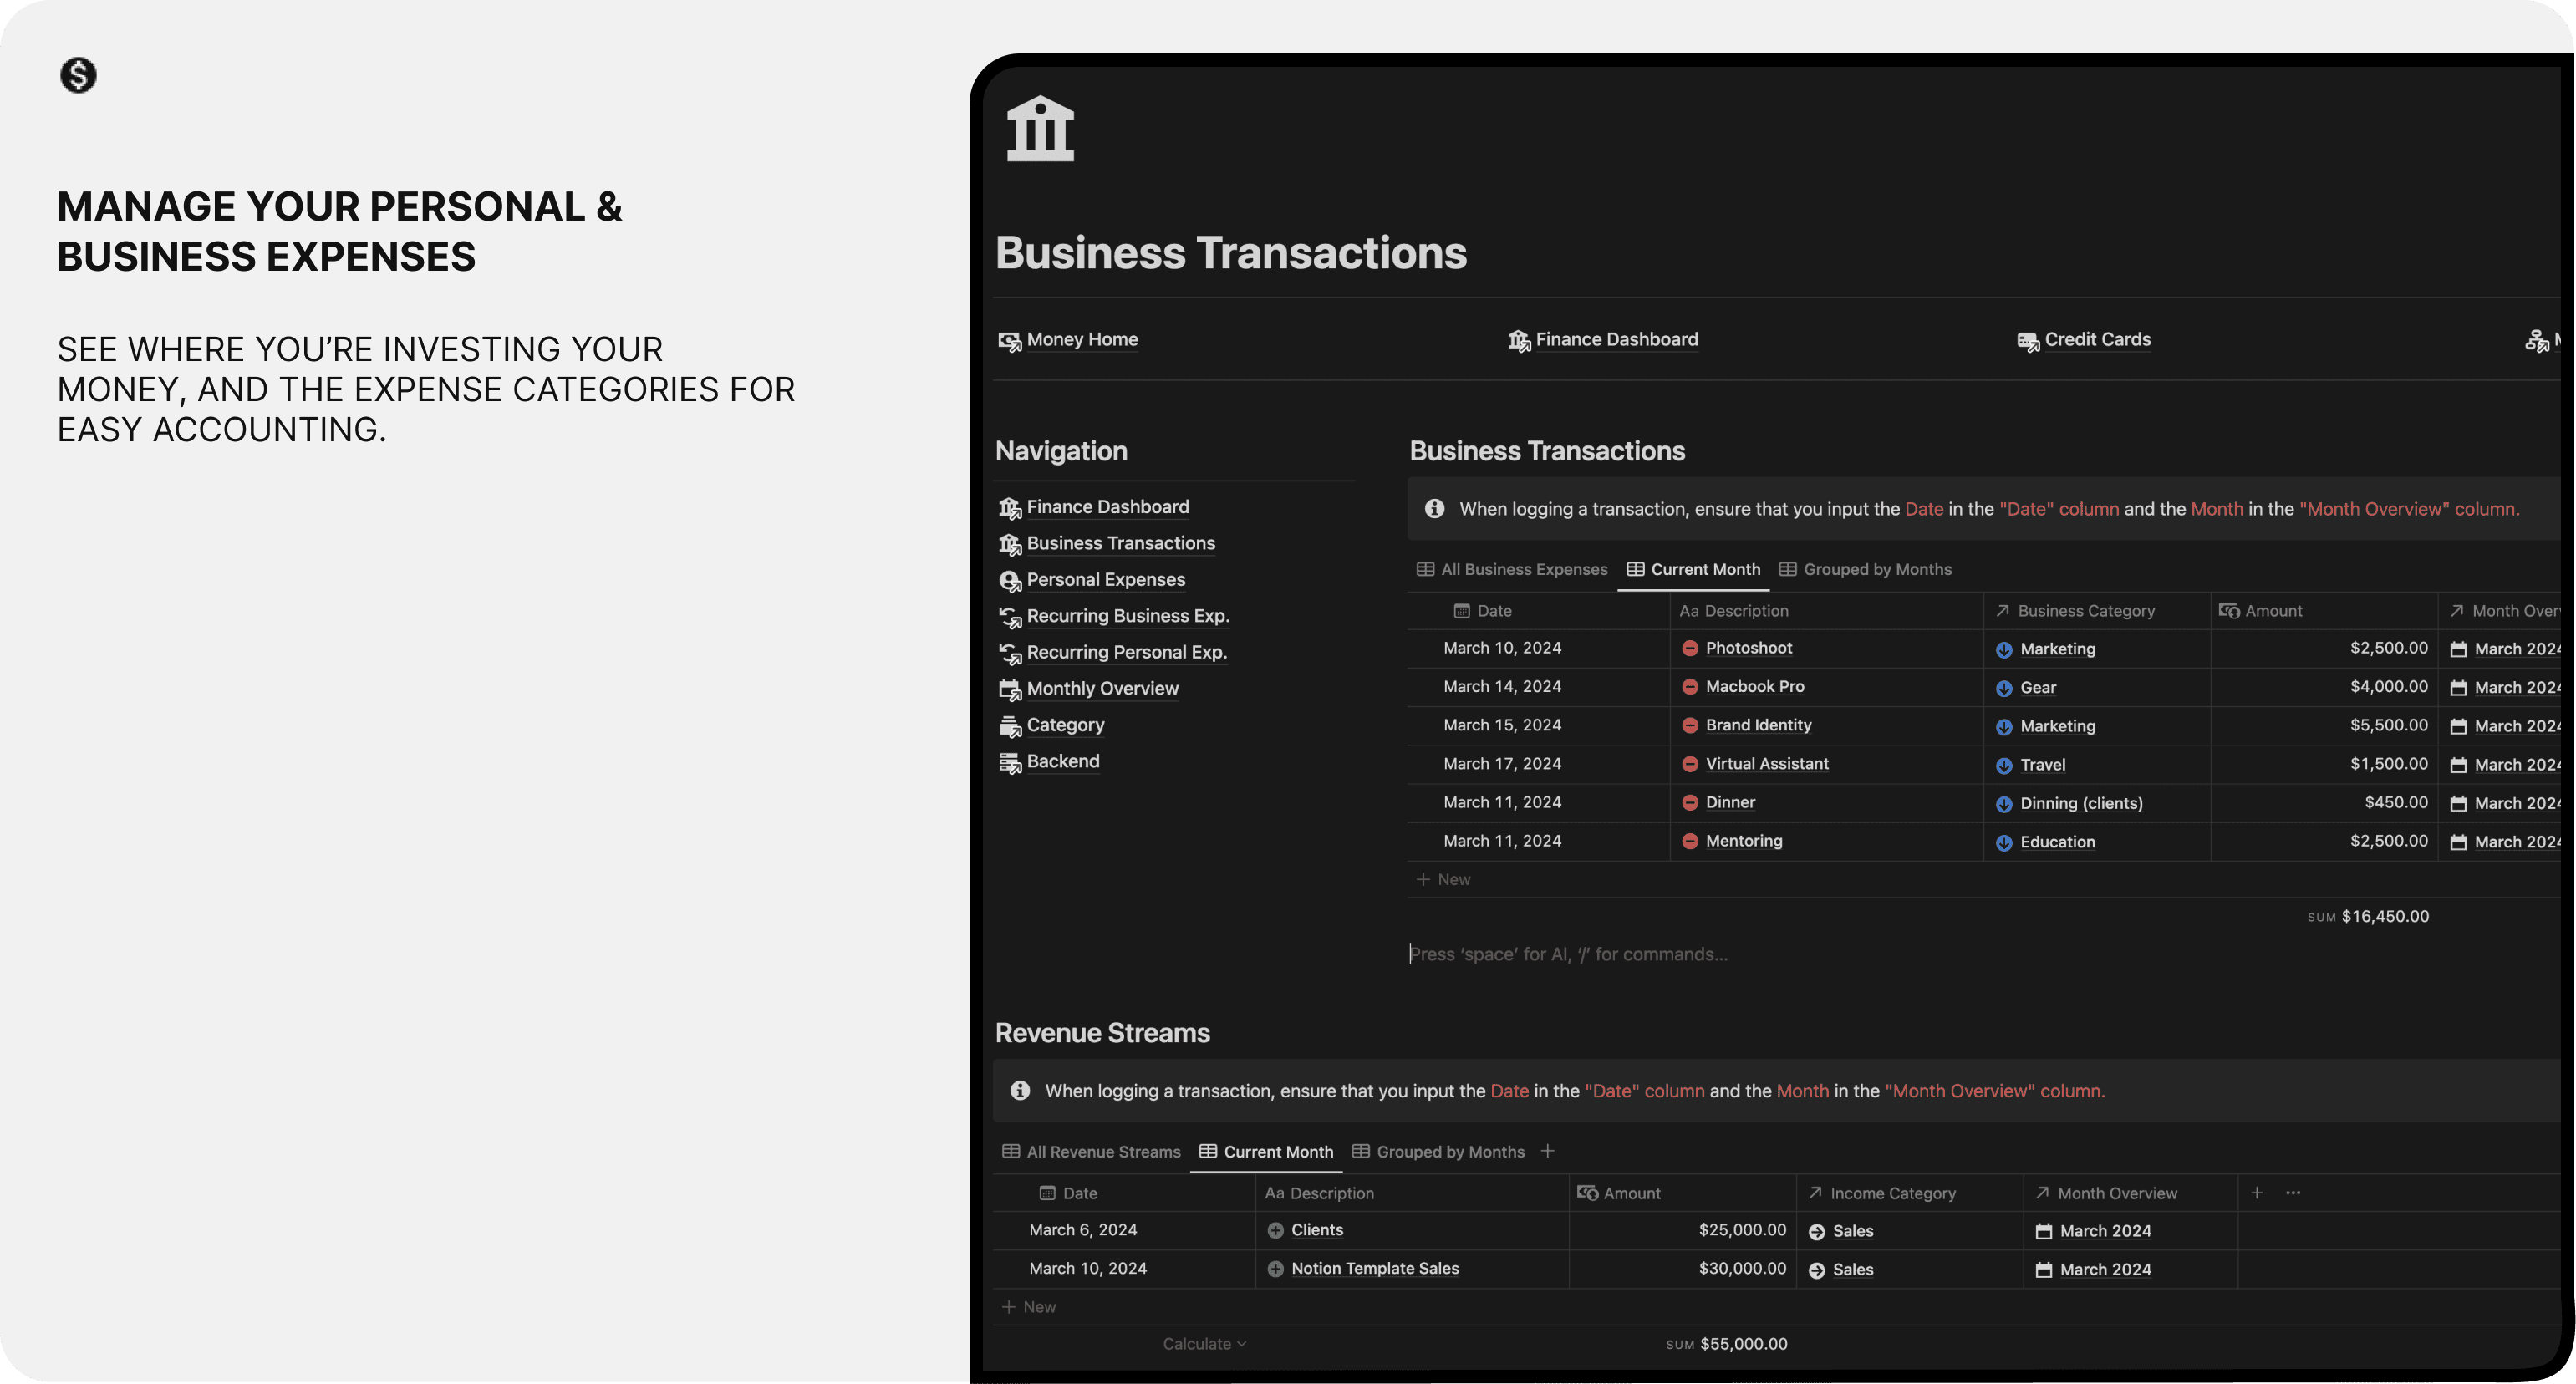Add a new view next to revenue tabs
Screen dimensions: 2576x1384
point(1547,1151)
